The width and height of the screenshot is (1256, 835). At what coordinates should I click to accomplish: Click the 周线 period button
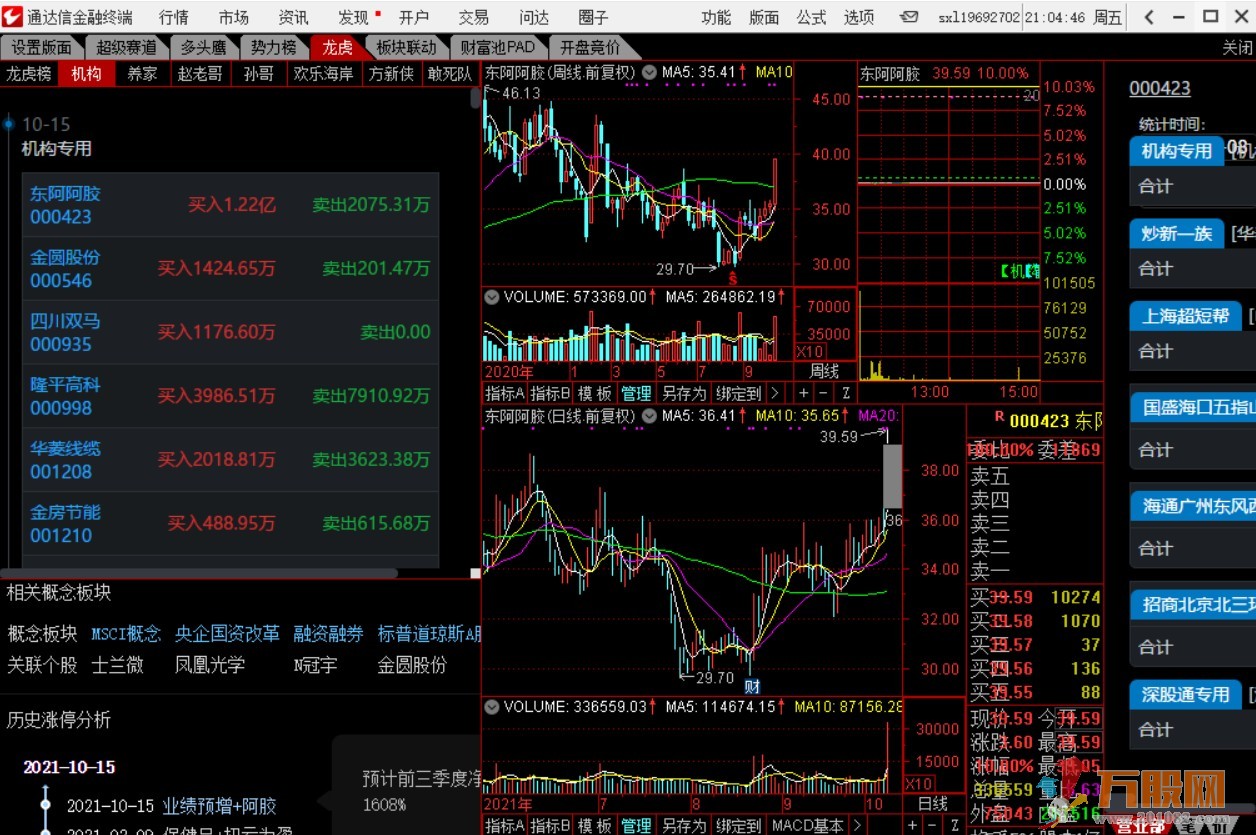click(825, 370)
